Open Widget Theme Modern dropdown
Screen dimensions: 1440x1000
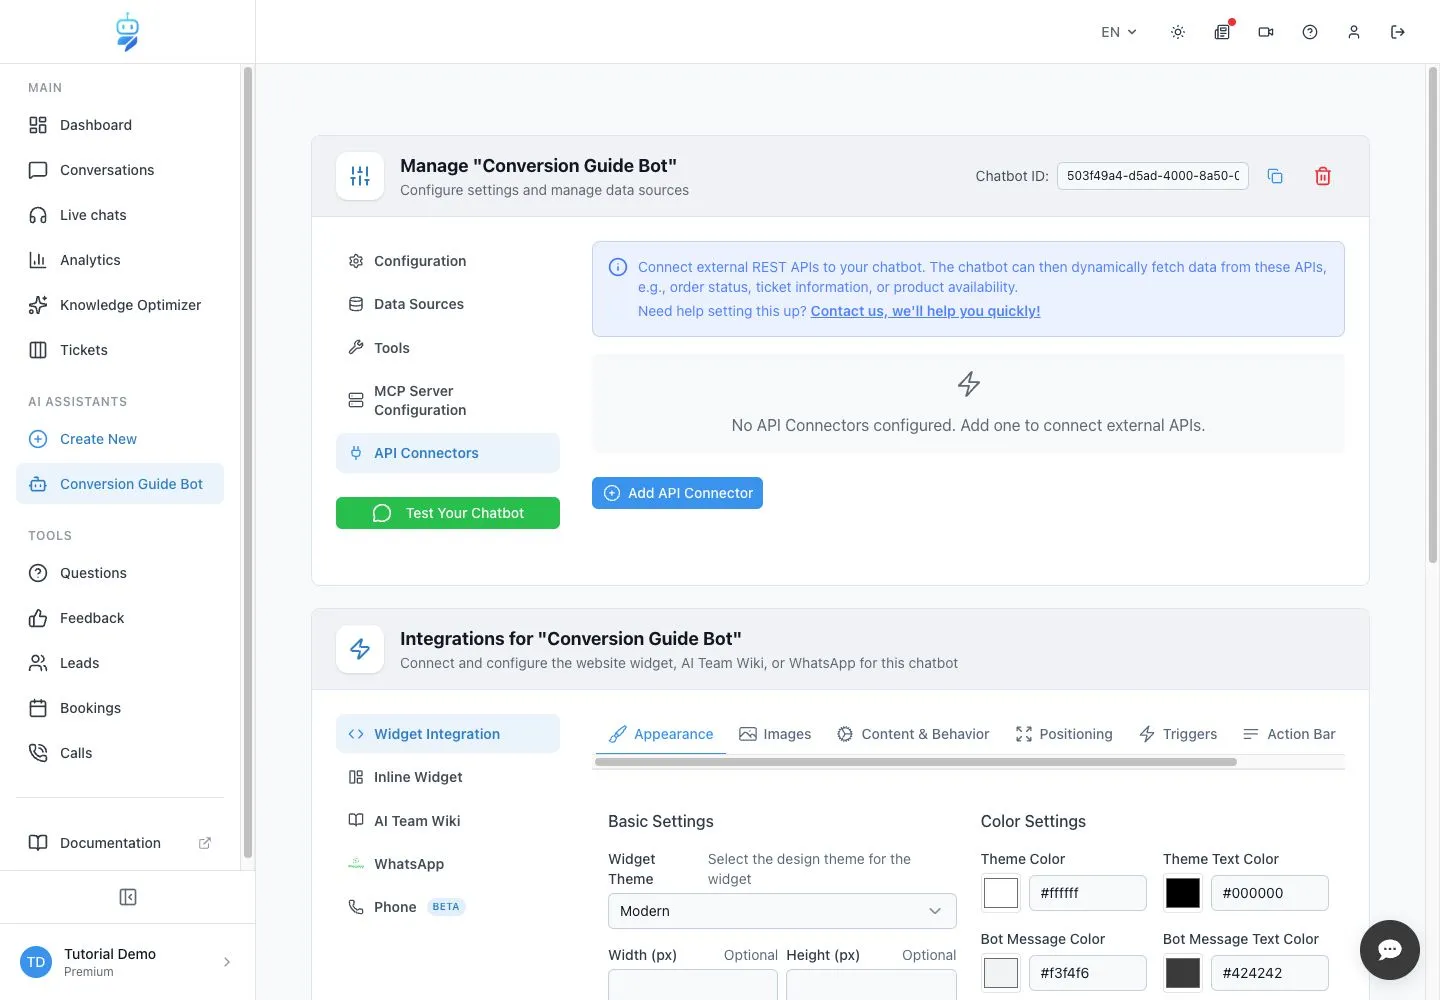[782, 911]
